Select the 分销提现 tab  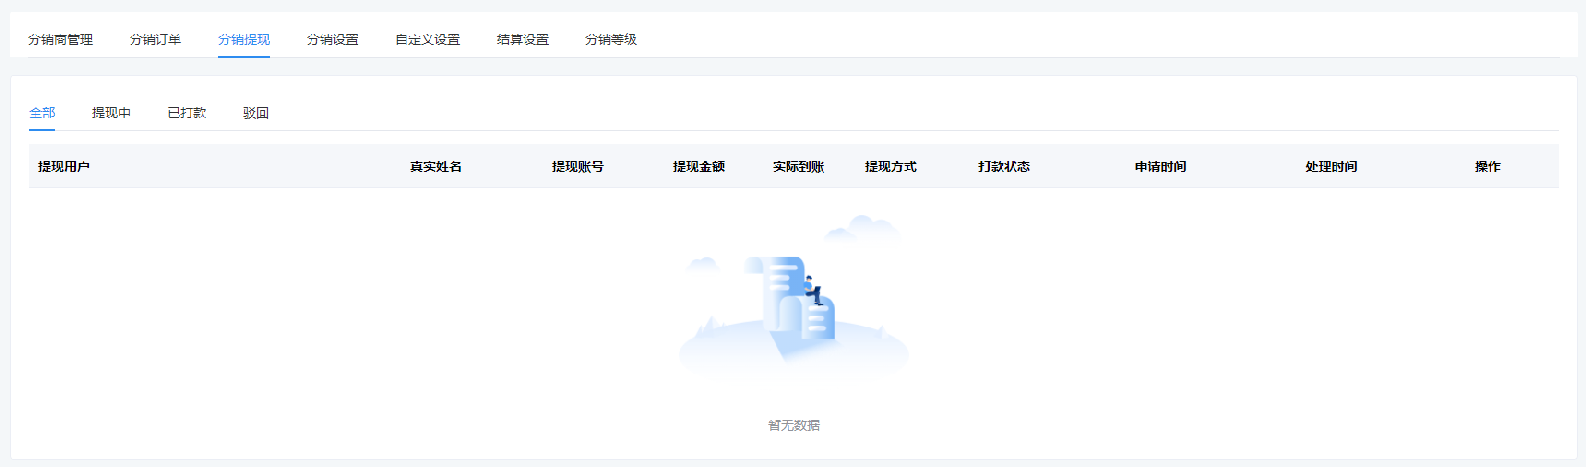point(244,40)
